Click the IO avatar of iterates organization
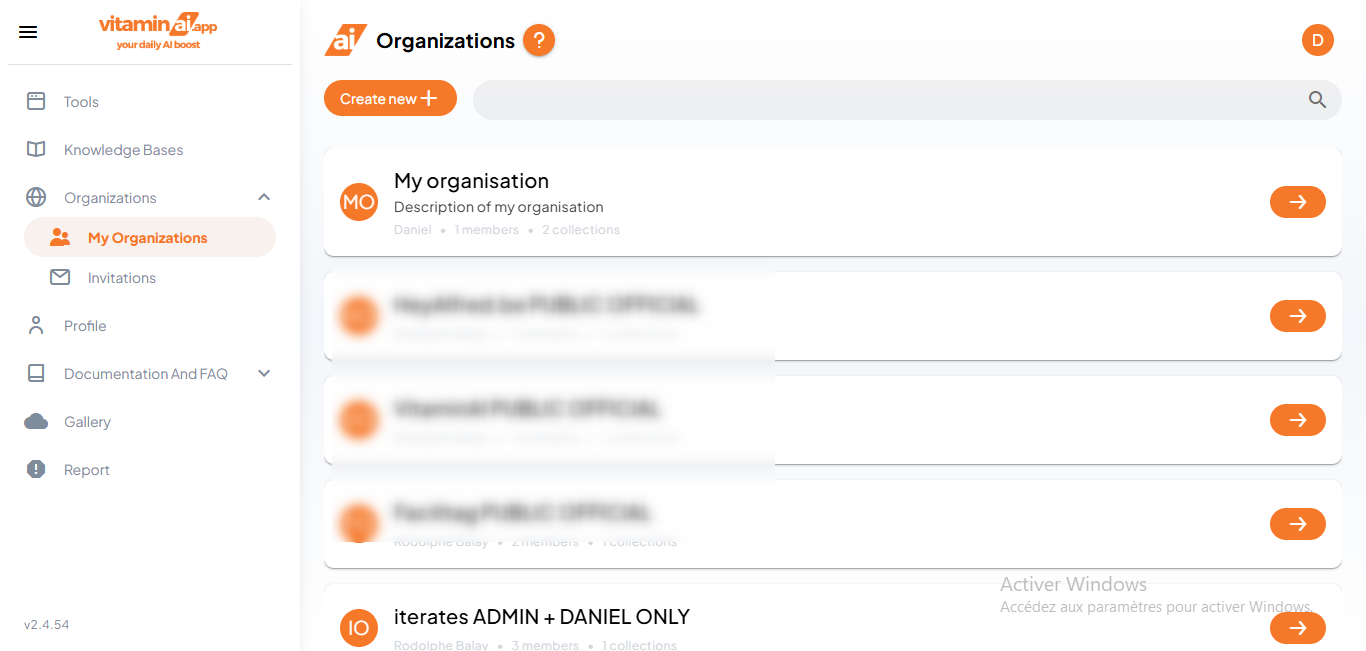Image resolution: width=1366 pixels, height=651 pixels. pyautogui.click(x=358, y=628)
